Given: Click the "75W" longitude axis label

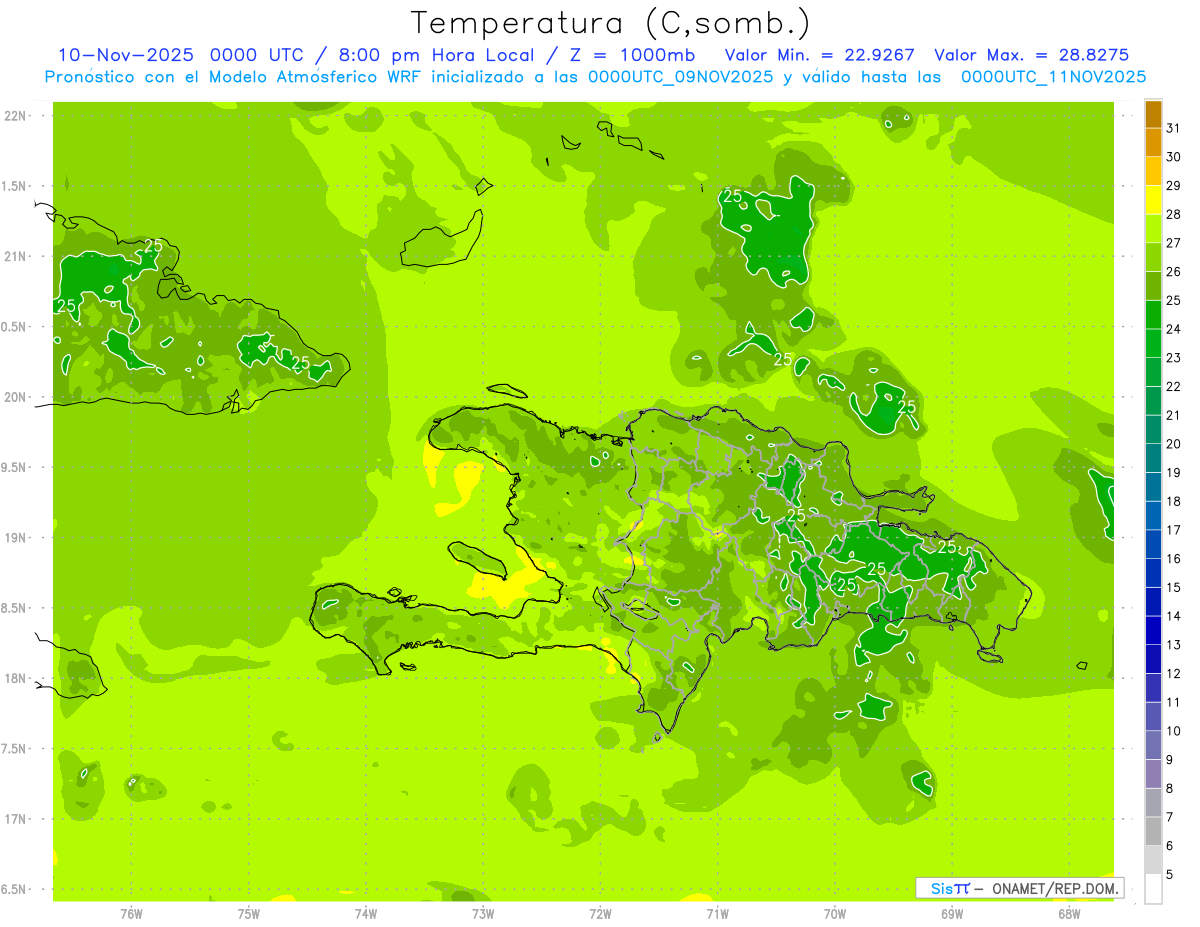Looking at the screenshot, I should click(249, 913).
